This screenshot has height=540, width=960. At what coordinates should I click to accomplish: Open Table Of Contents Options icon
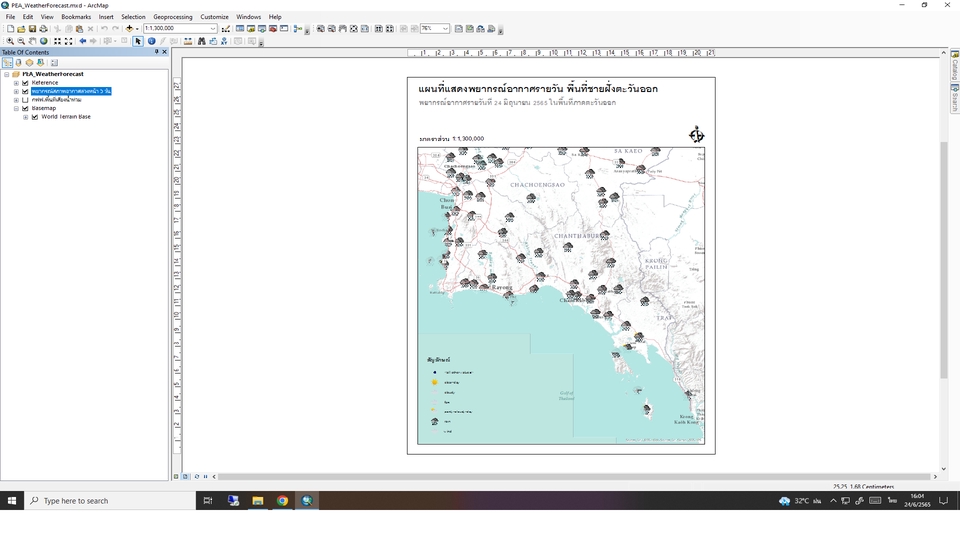(x=54, y=62)
